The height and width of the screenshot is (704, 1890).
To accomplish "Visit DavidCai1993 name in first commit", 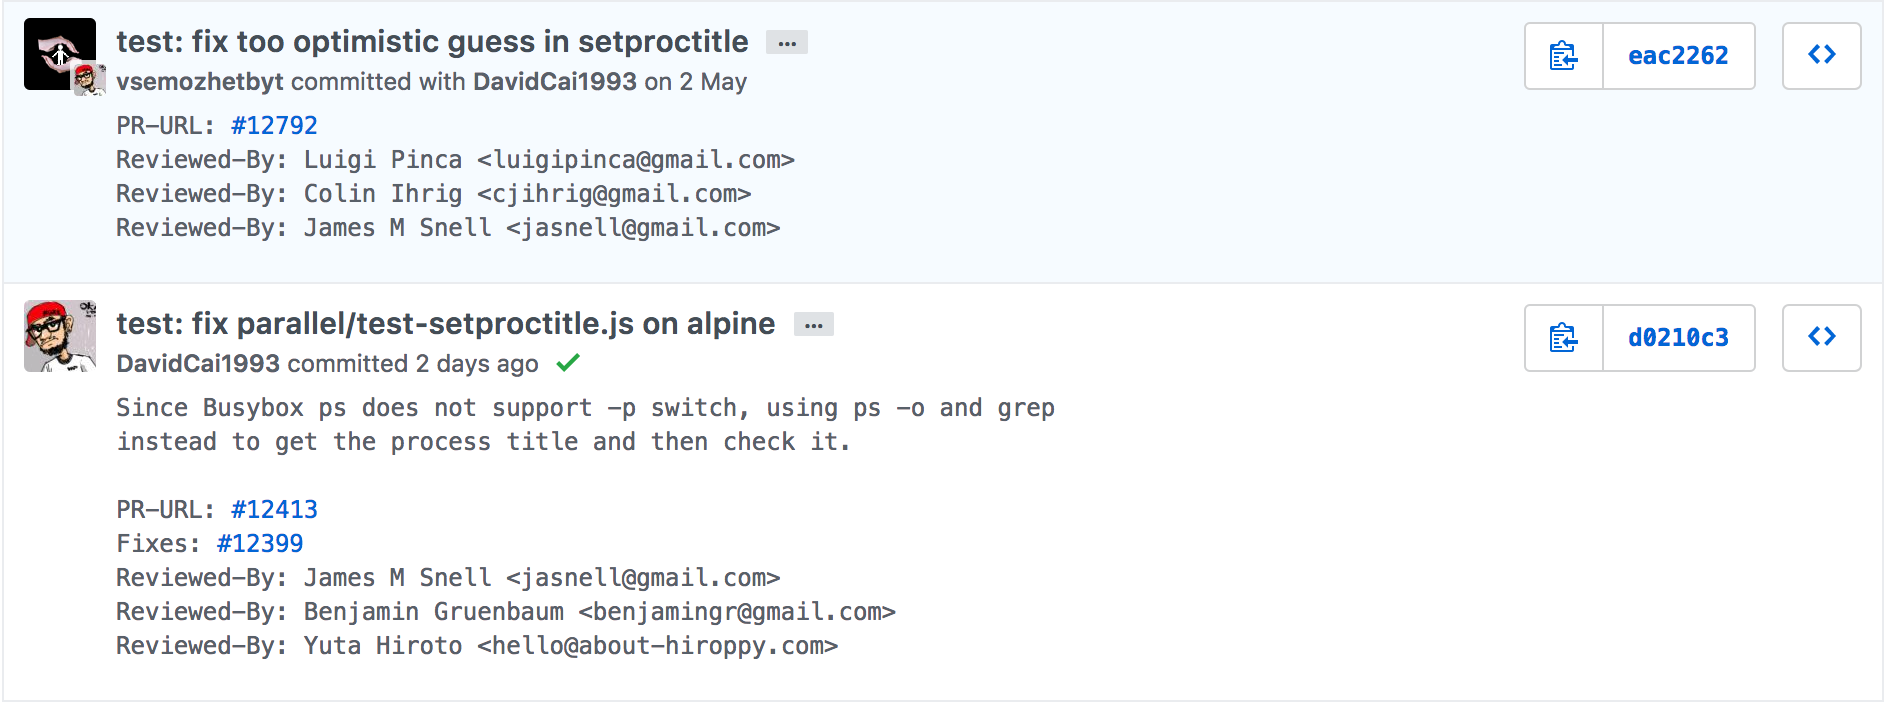I will click(x=555, y=82).
